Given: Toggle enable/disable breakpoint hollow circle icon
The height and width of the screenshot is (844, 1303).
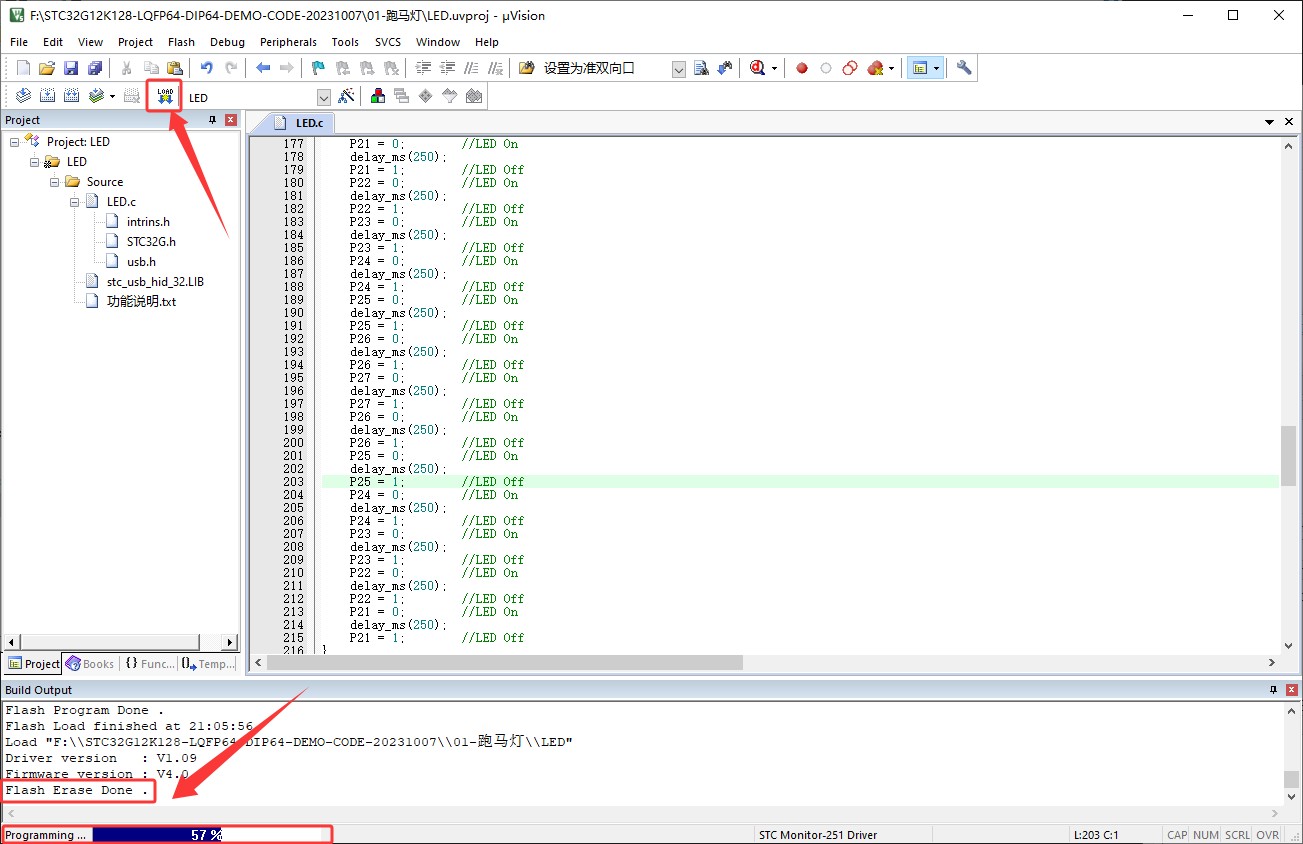Looking at the screenshot, I should pyautogui.click(x=825, y=68).
